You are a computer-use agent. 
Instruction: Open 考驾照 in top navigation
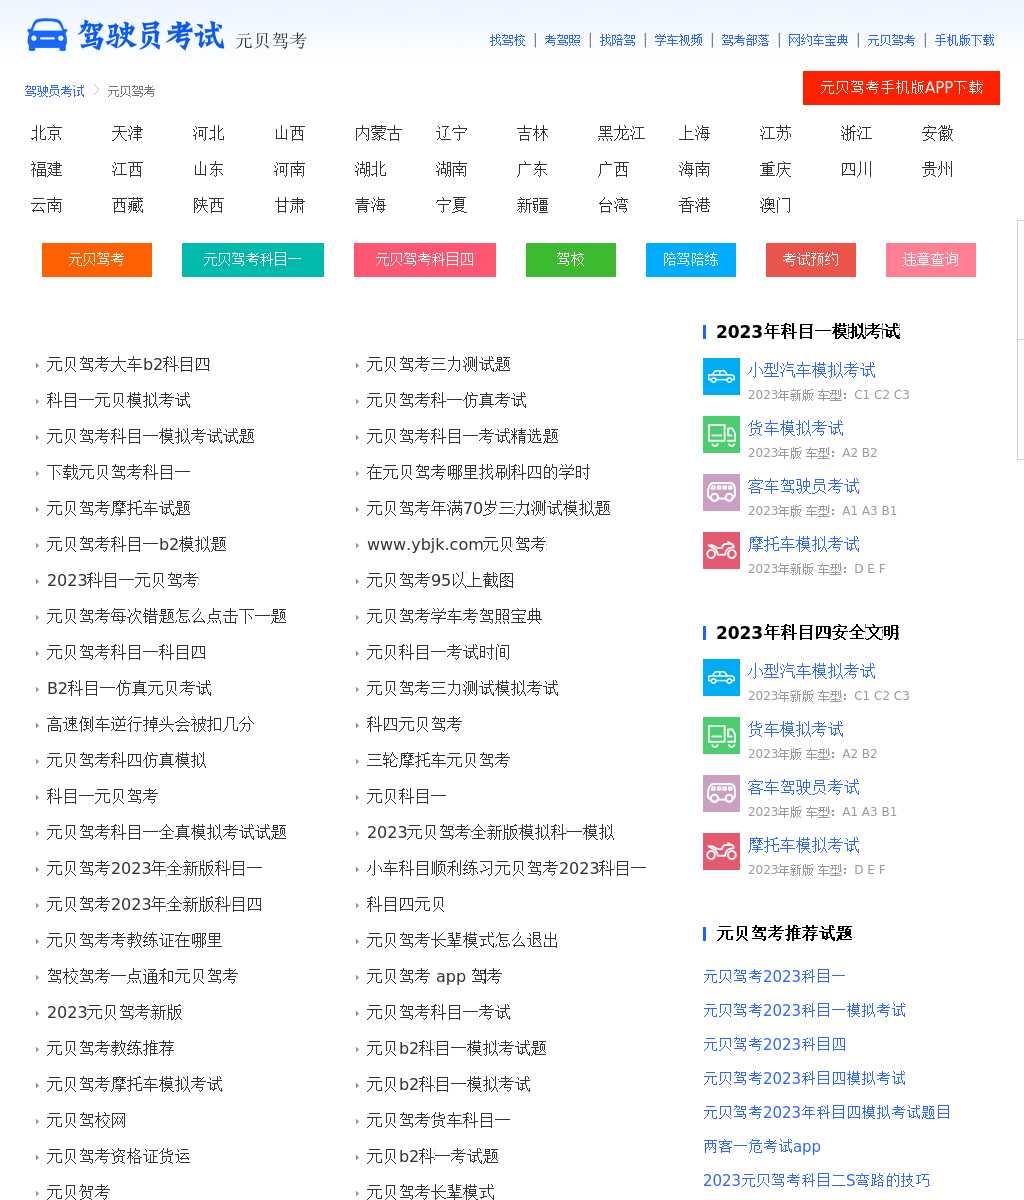click(x=562, y=40)
